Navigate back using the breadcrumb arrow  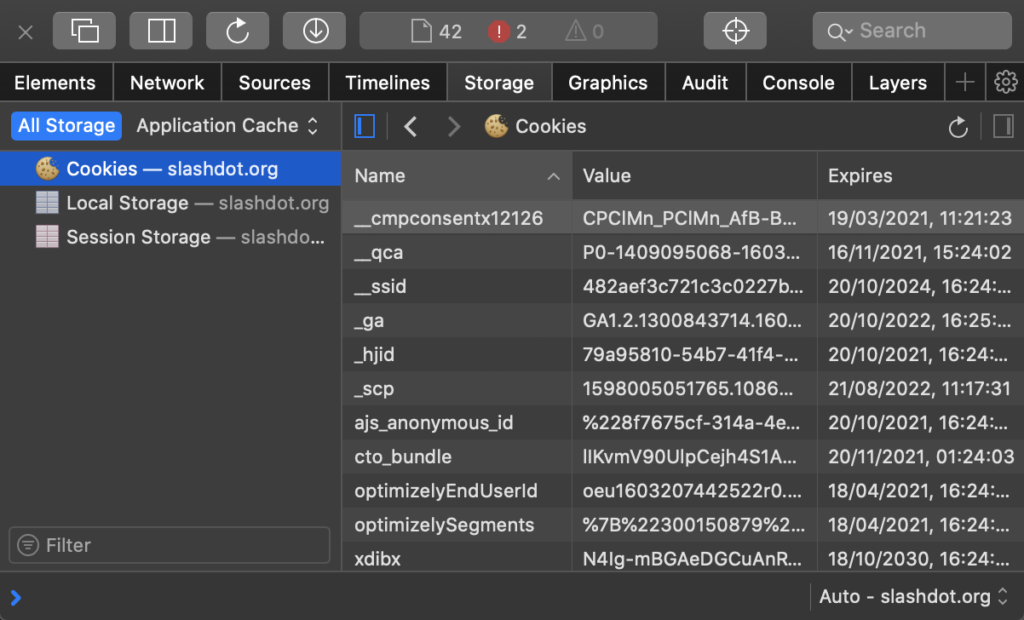pos(411,126)
